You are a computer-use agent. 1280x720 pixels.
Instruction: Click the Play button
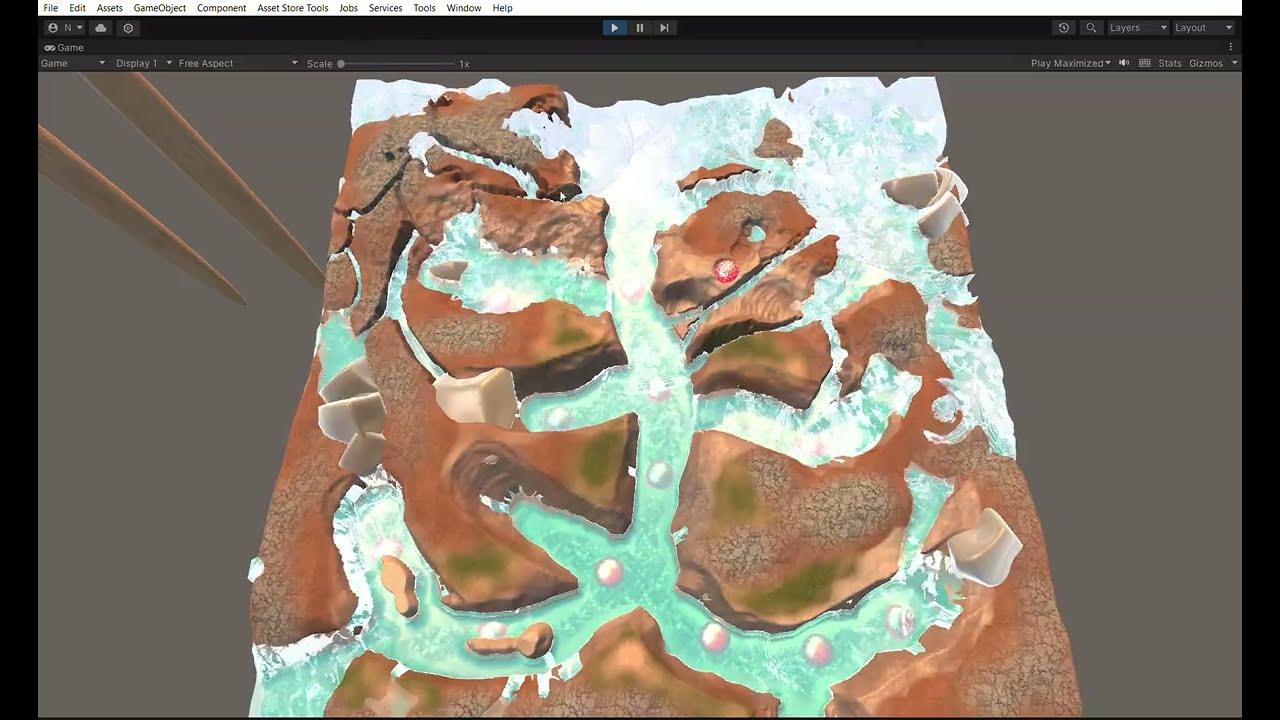coord(615,28)
